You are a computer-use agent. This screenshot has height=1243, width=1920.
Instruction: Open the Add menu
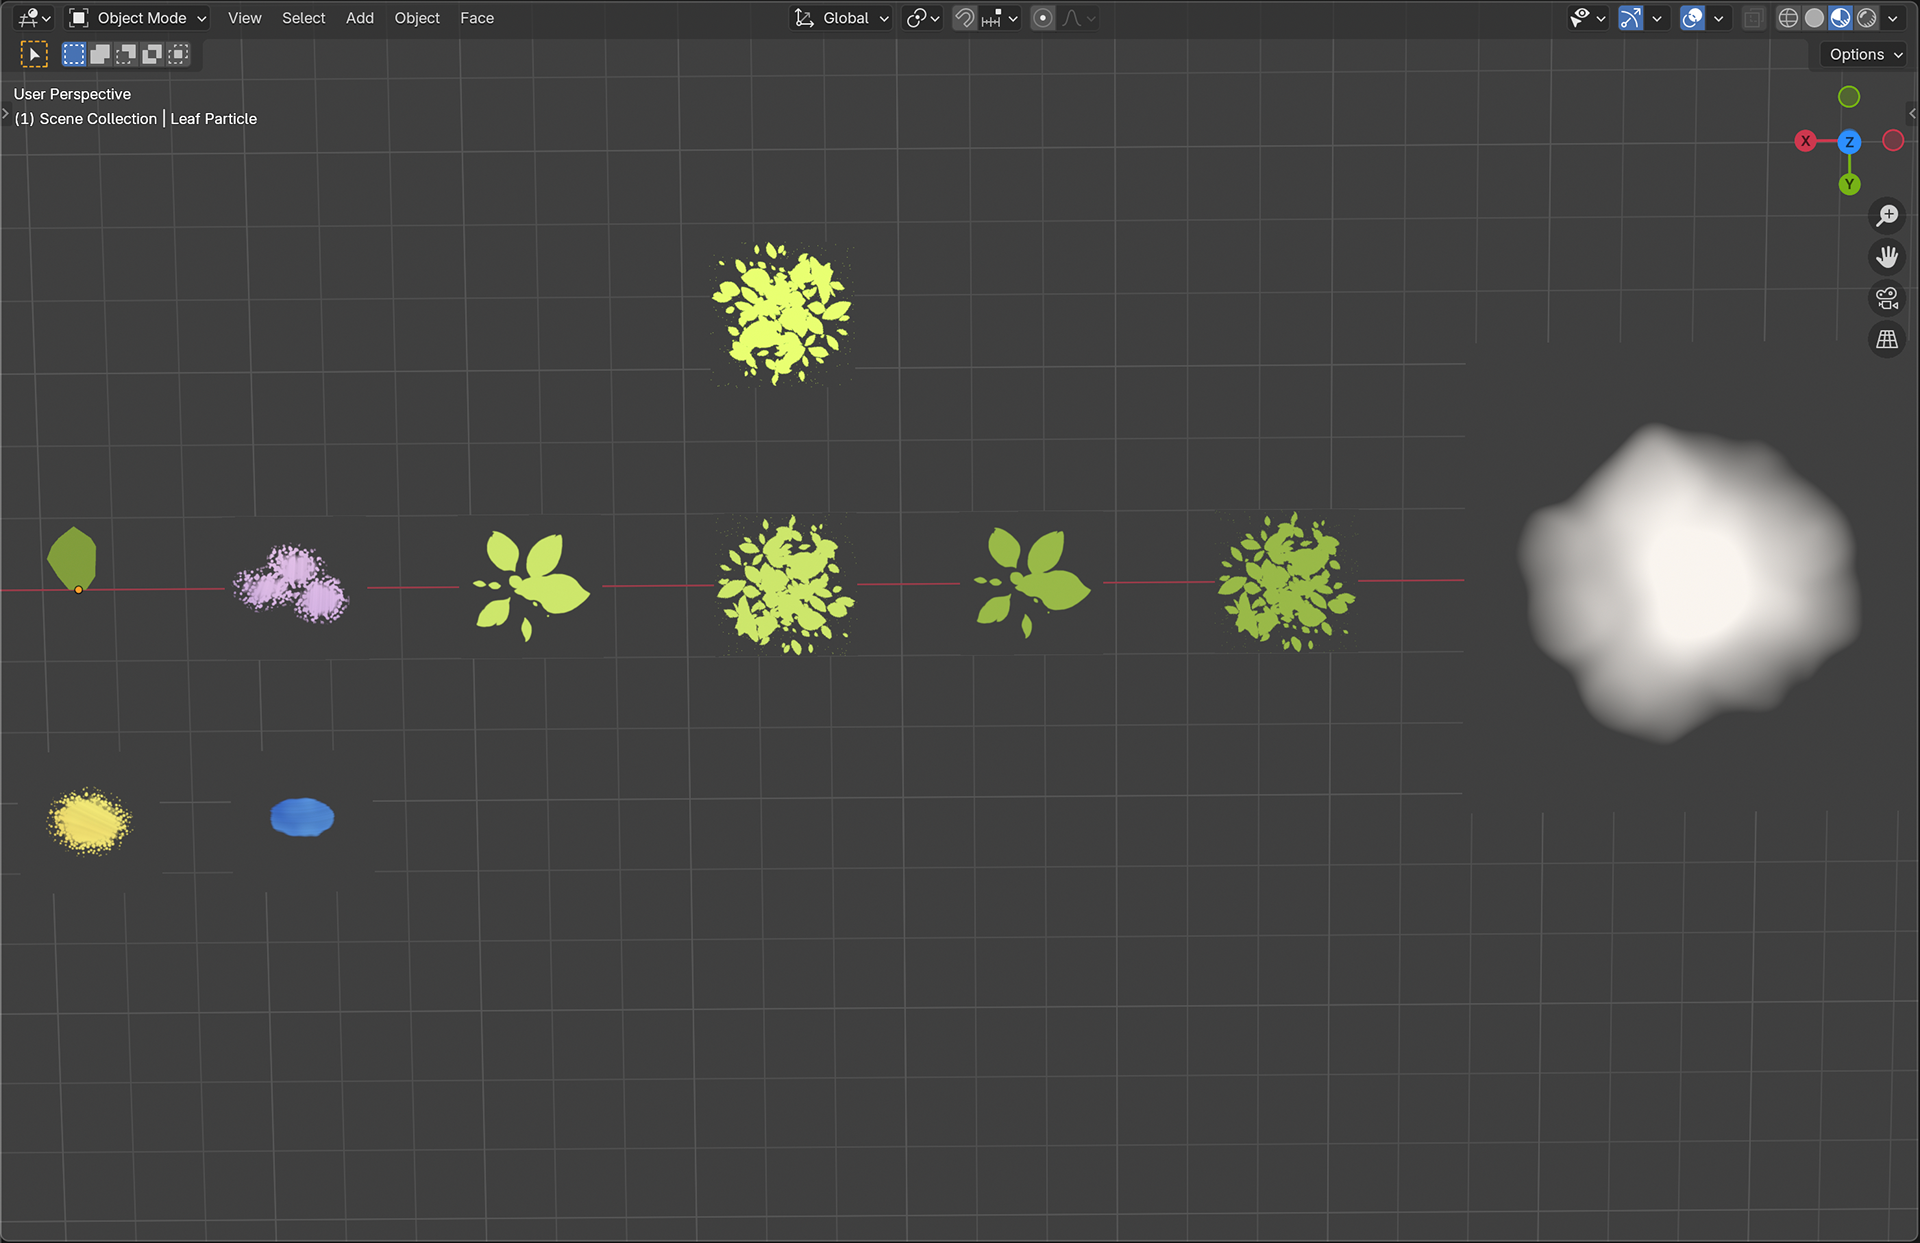(359, 18)
